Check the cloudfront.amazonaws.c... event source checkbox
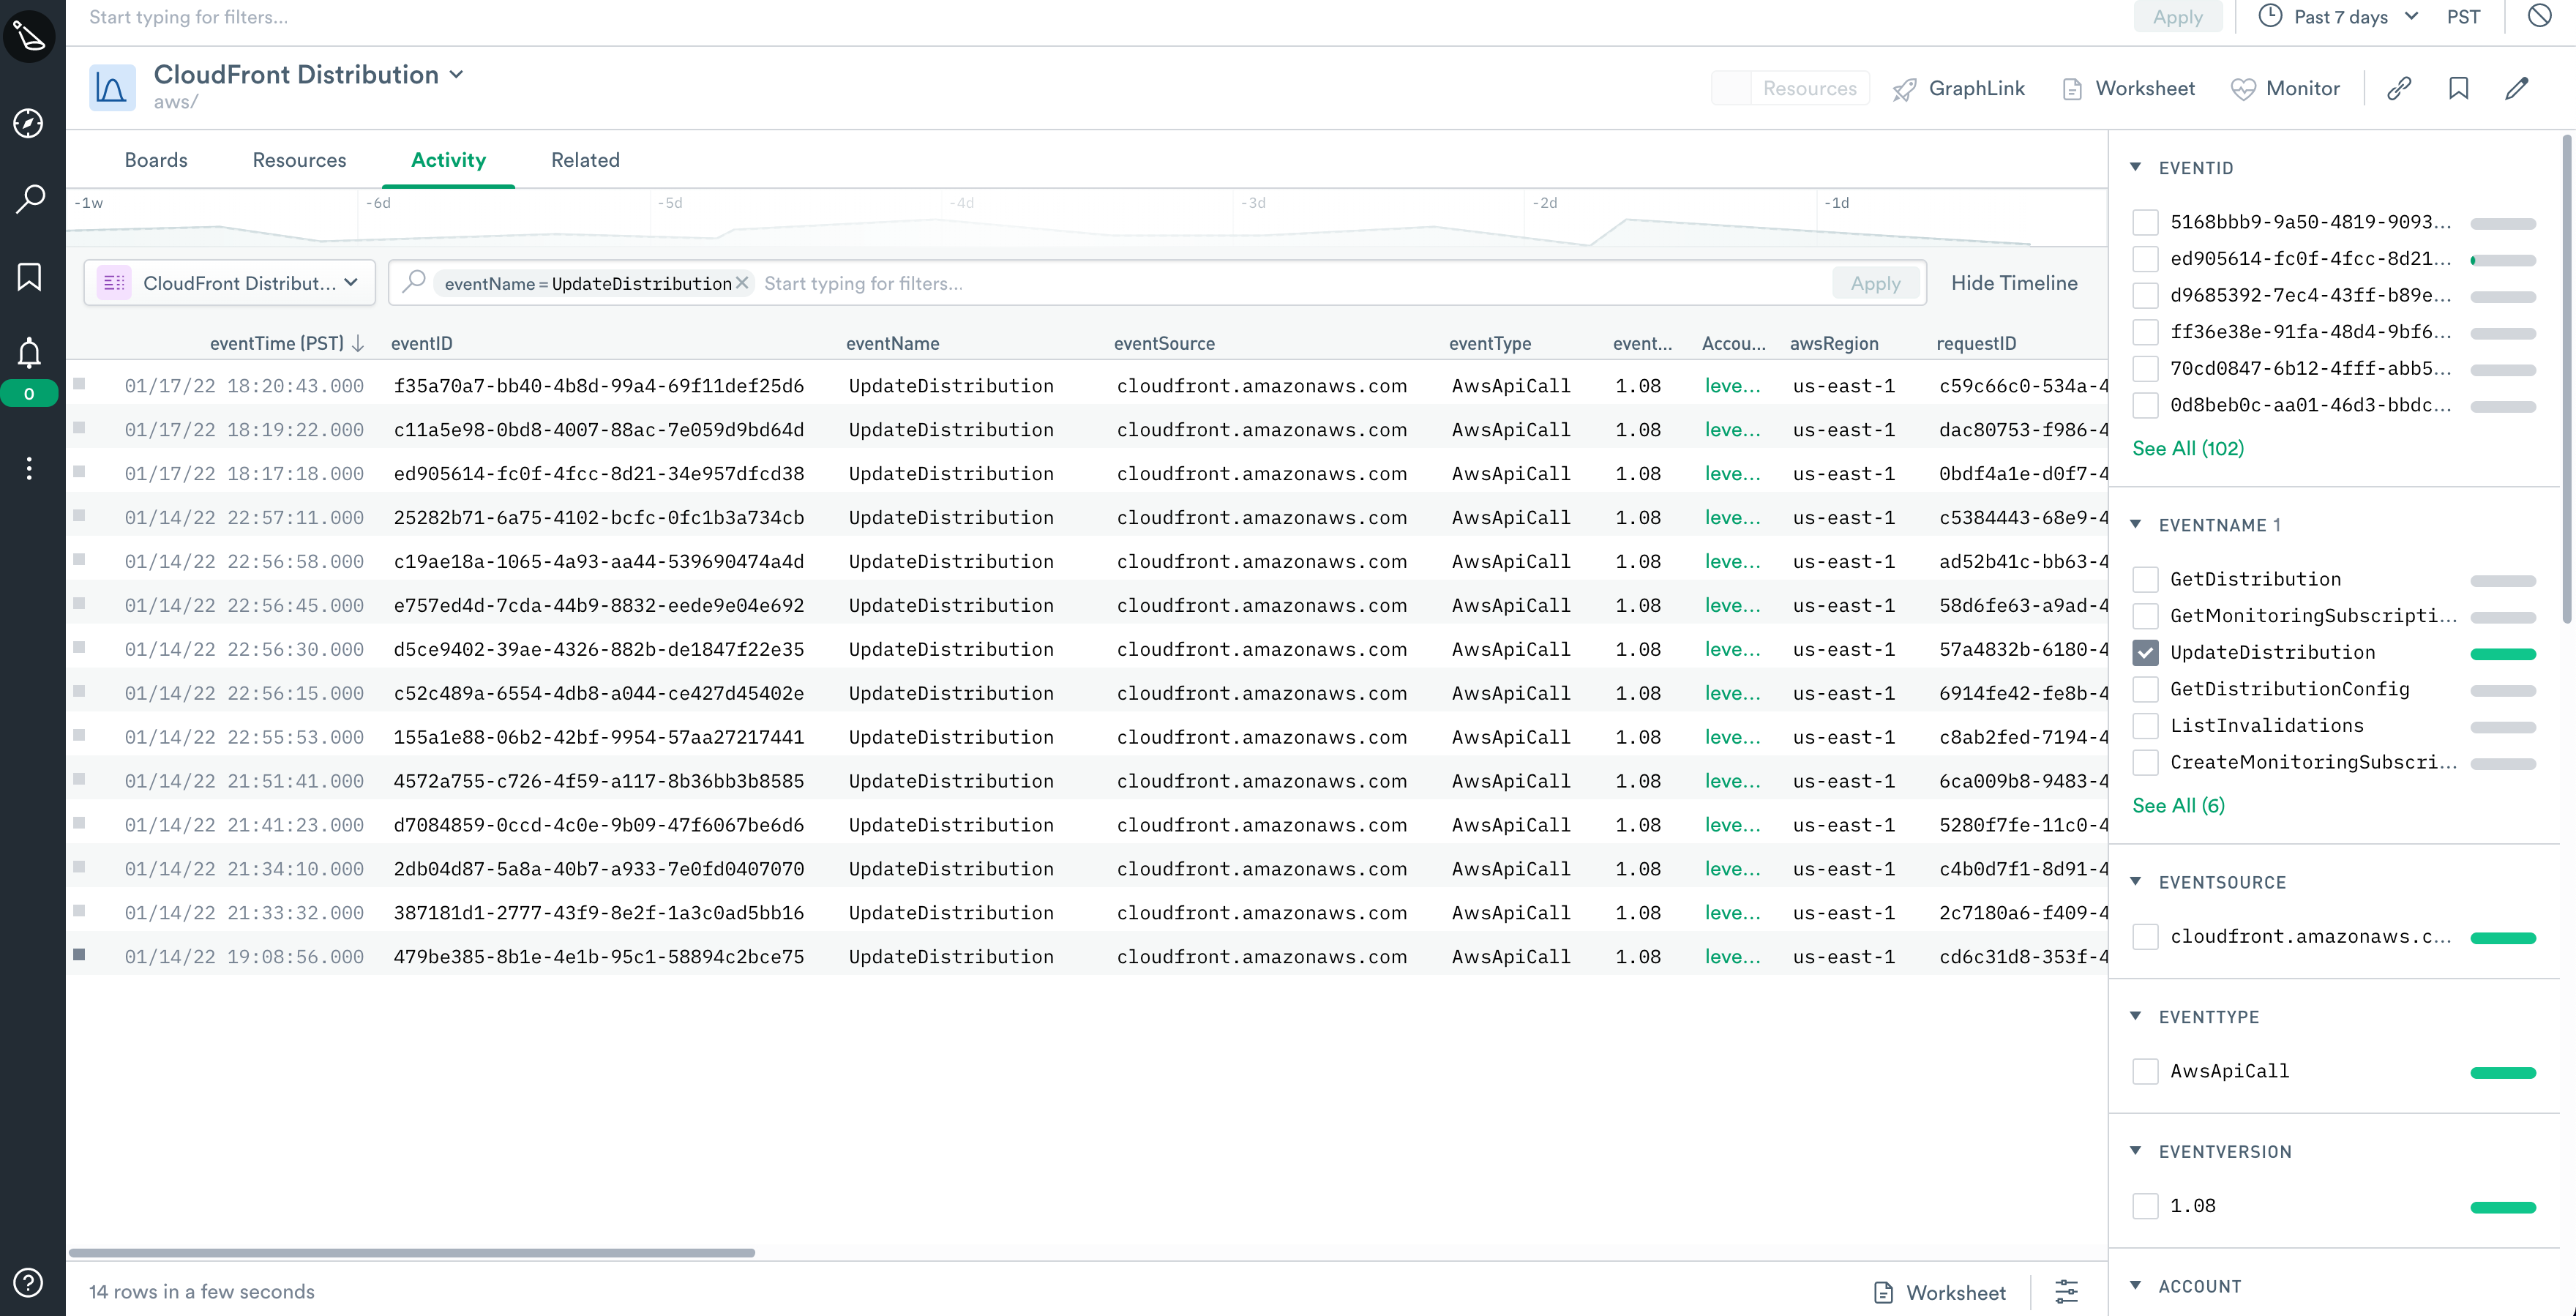 (x=2145, y=936)
